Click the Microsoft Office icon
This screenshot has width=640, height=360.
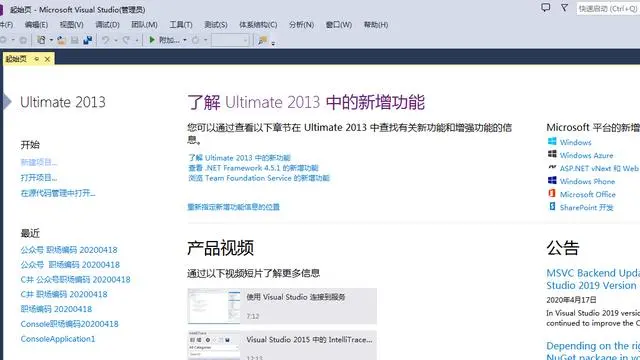[x=552, y=193]
